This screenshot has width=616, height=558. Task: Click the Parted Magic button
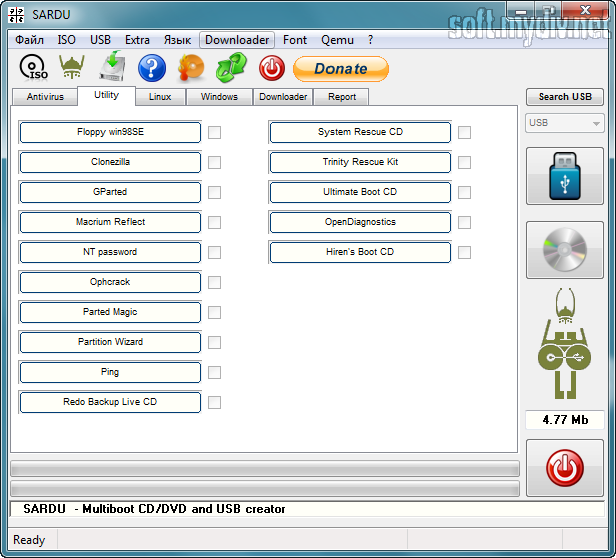click(110, 312)
